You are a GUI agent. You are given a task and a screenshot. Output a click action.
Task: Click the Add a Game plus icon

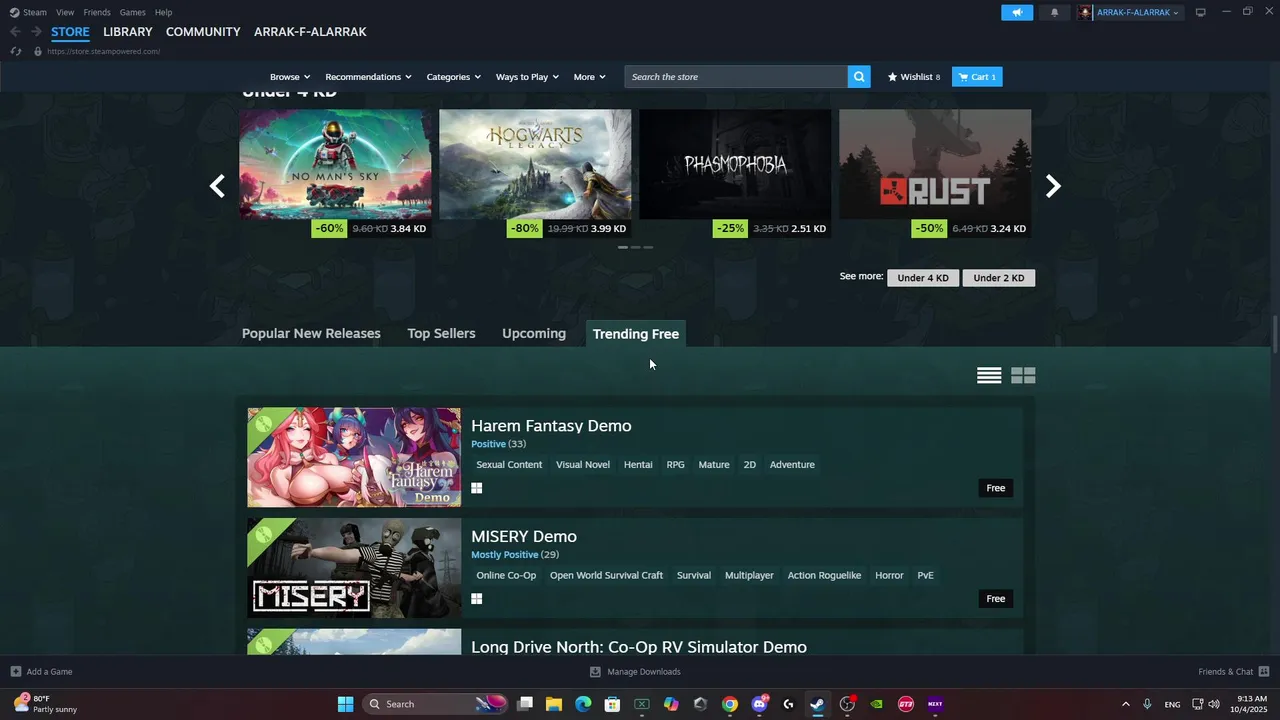pos(15,672)
